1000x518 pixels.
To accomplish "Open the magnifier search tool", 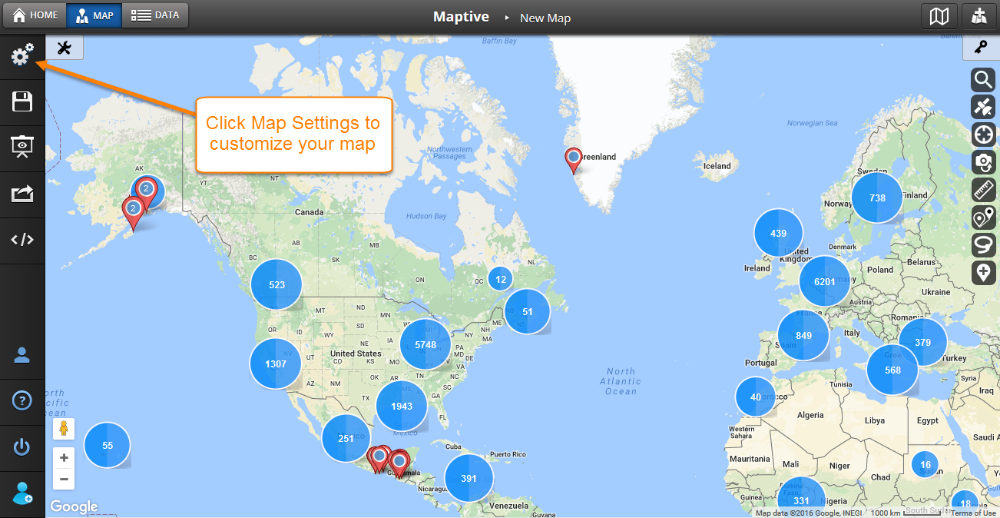I will (983, 80).
